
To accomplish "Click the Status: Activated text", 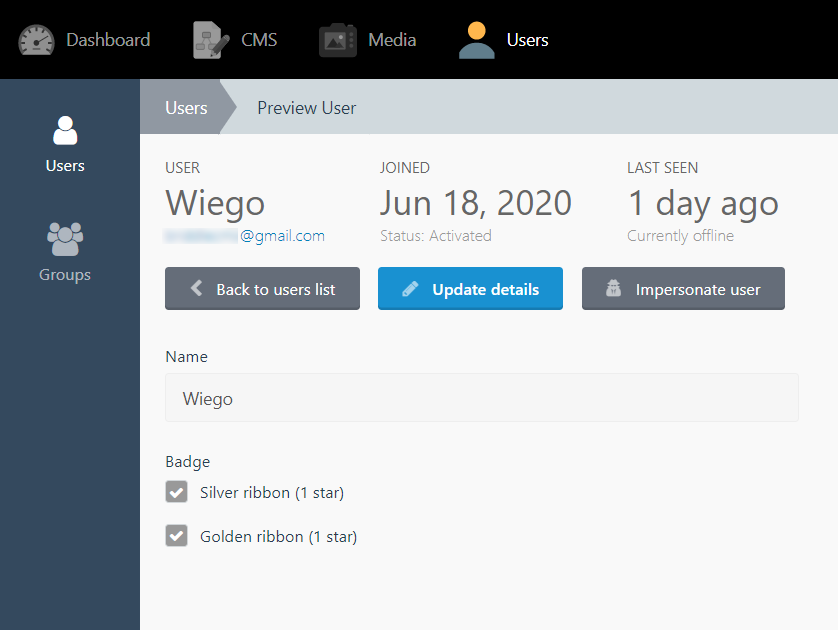I will pyautogui.click(x=436, y=236).
